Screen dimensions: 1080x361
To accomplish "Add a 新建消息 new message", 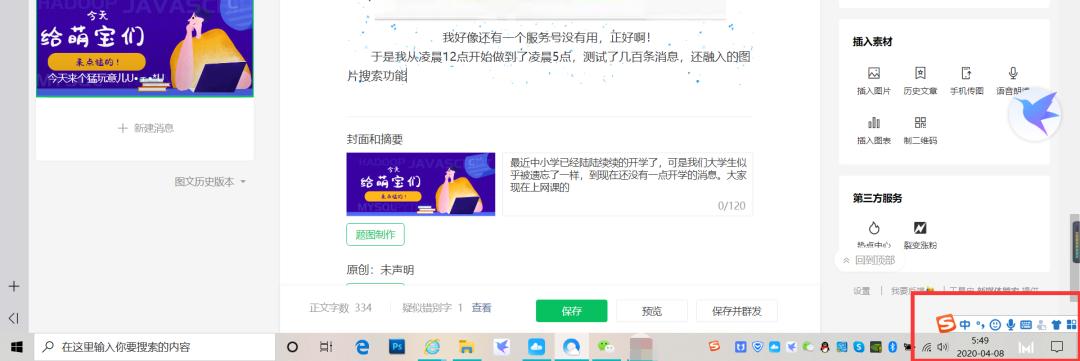I will (x=145, y=128).
